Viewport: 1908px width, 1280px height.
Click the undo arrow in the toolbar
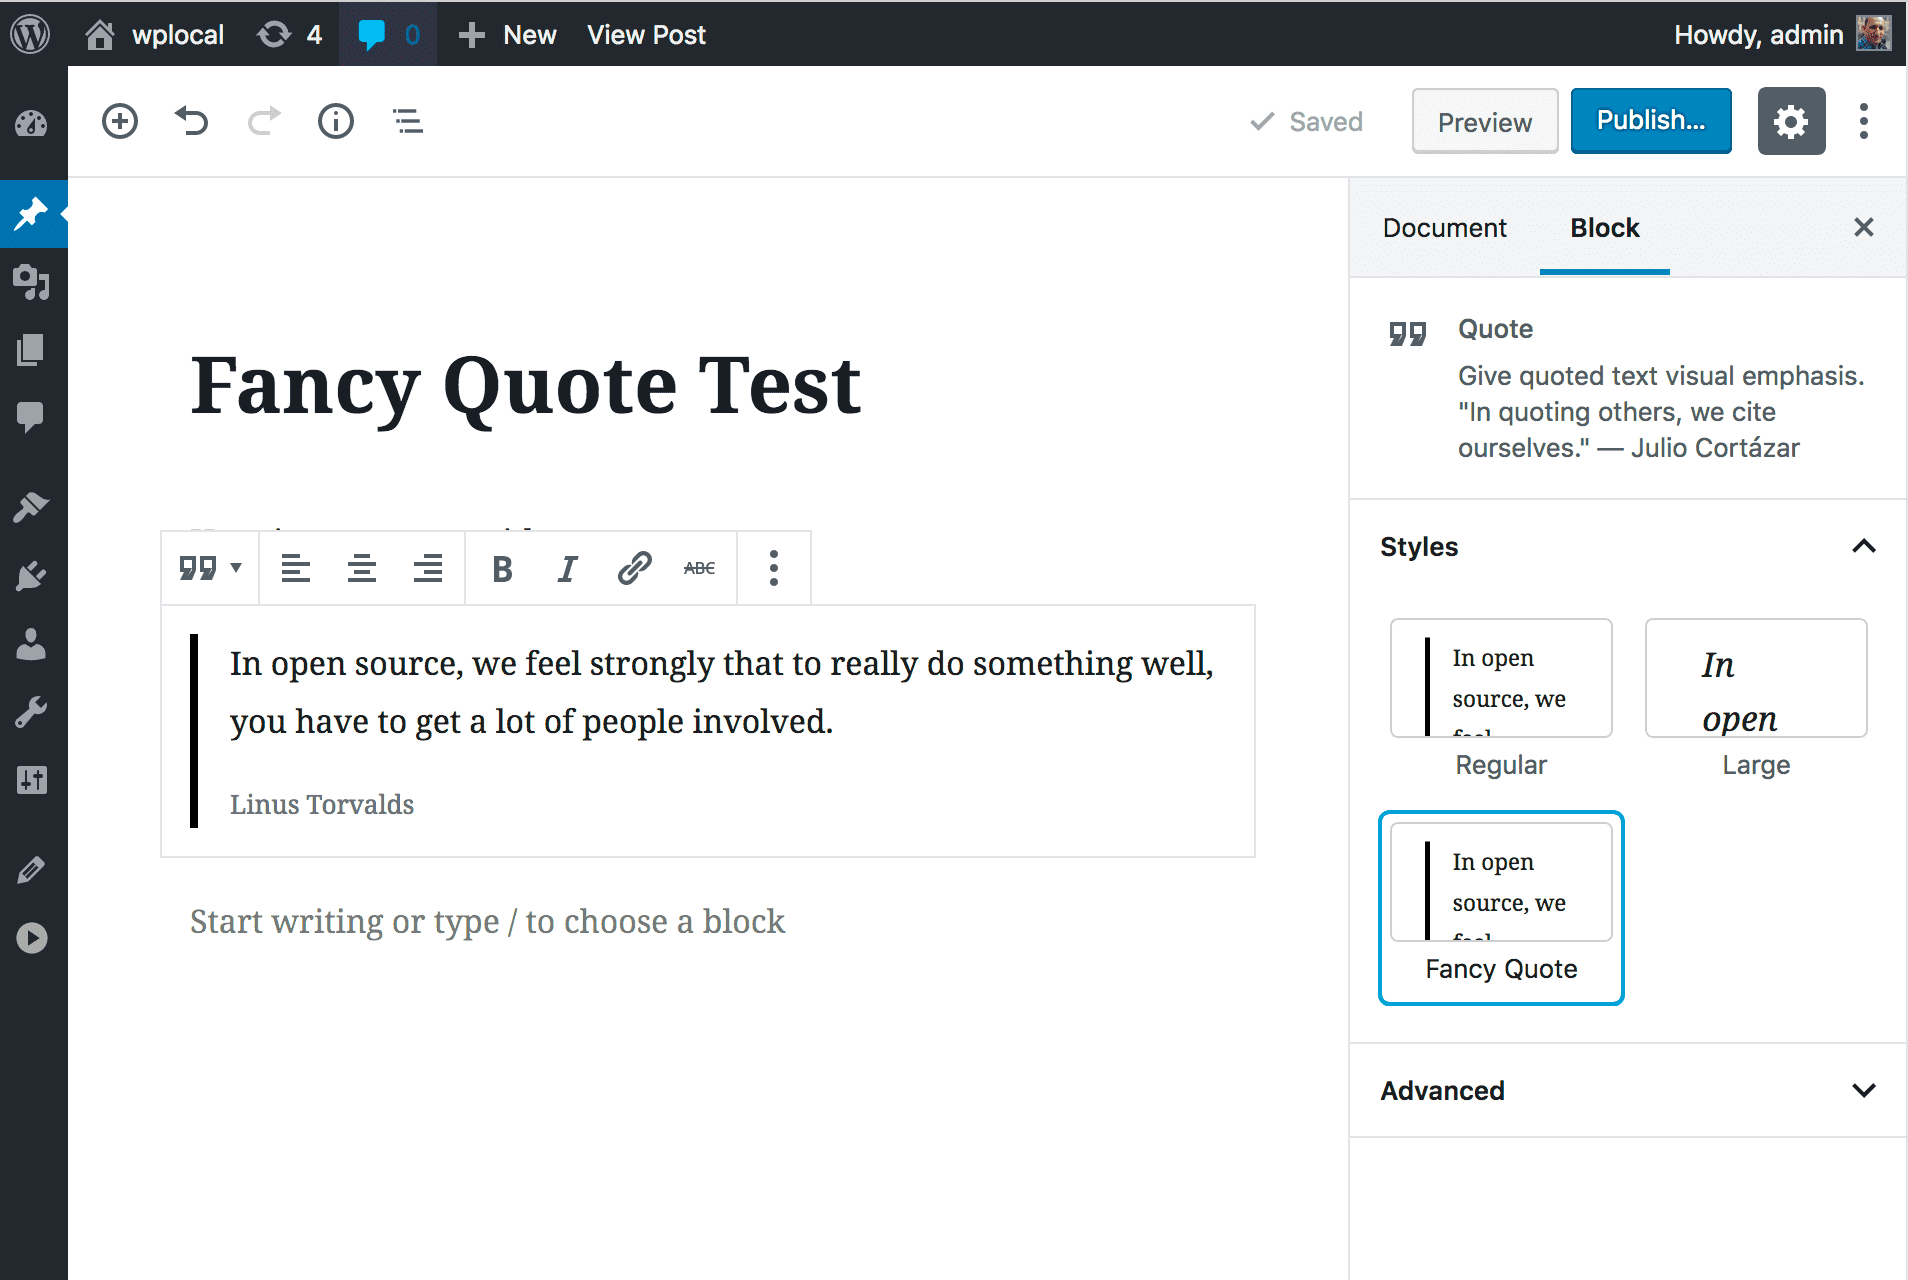click(191, 121)
